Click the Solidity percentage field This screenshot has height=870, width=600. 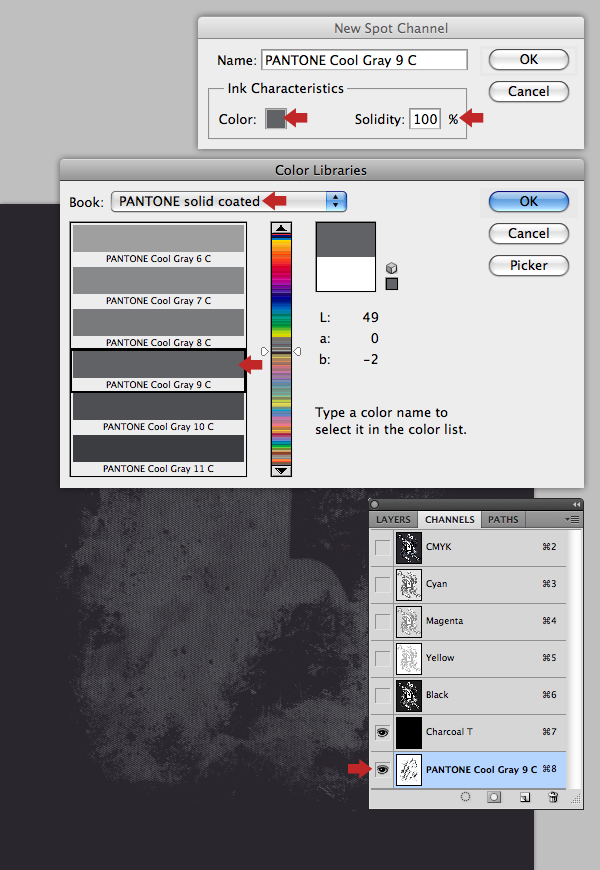pos(425,119)
